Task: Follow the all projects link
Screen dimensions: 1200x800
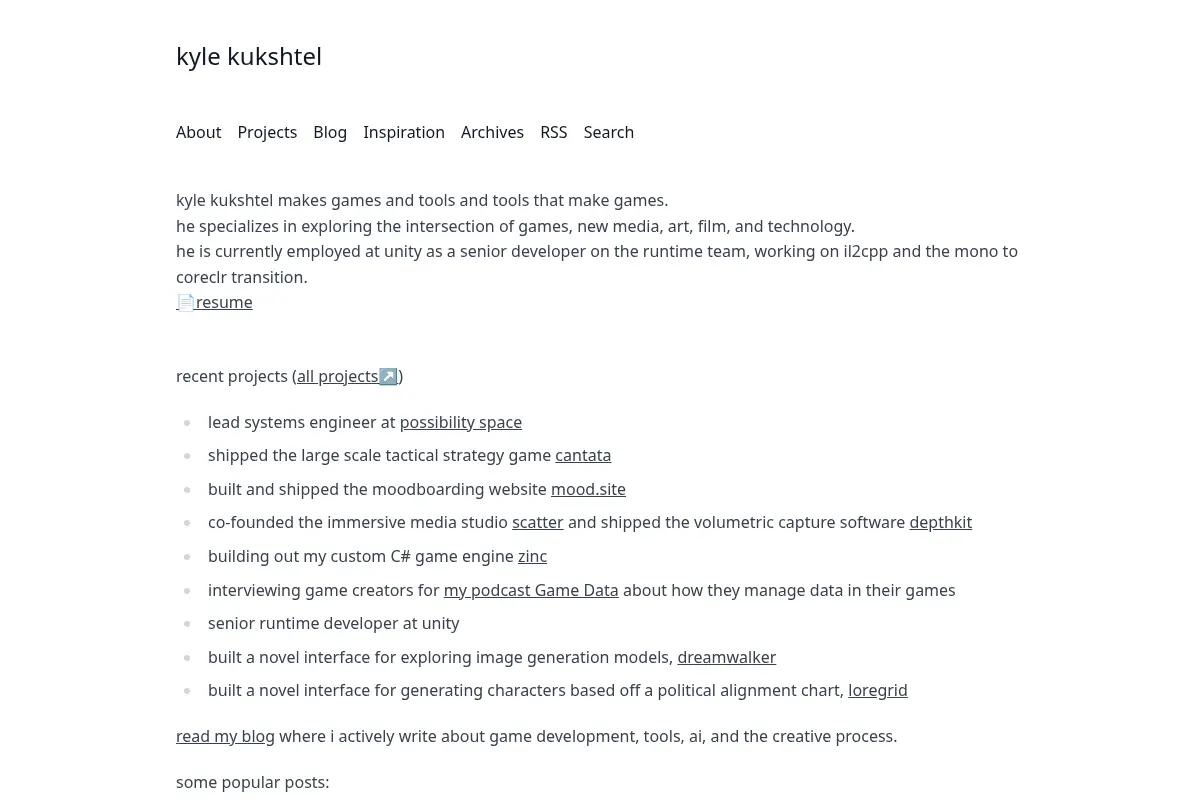Action: point(338,376)
